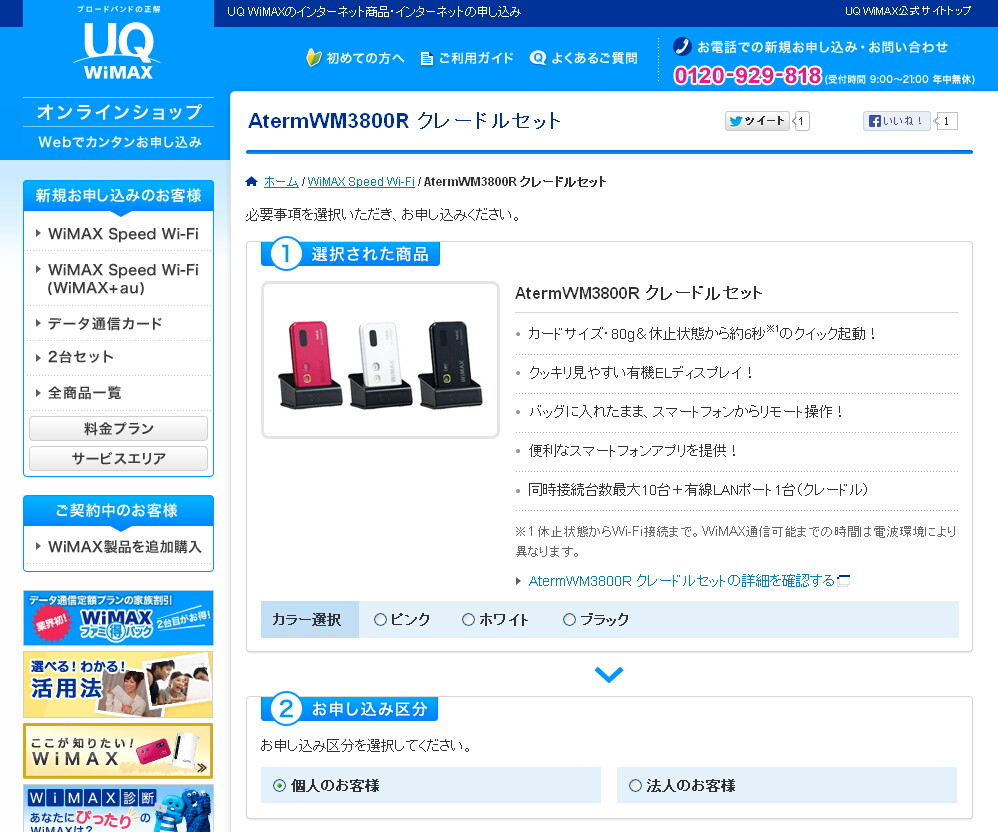Image resolution: width=998 pixels, height=832 pixels.
Task: Select the ホワイト color radio button
Action: point(468,619)
